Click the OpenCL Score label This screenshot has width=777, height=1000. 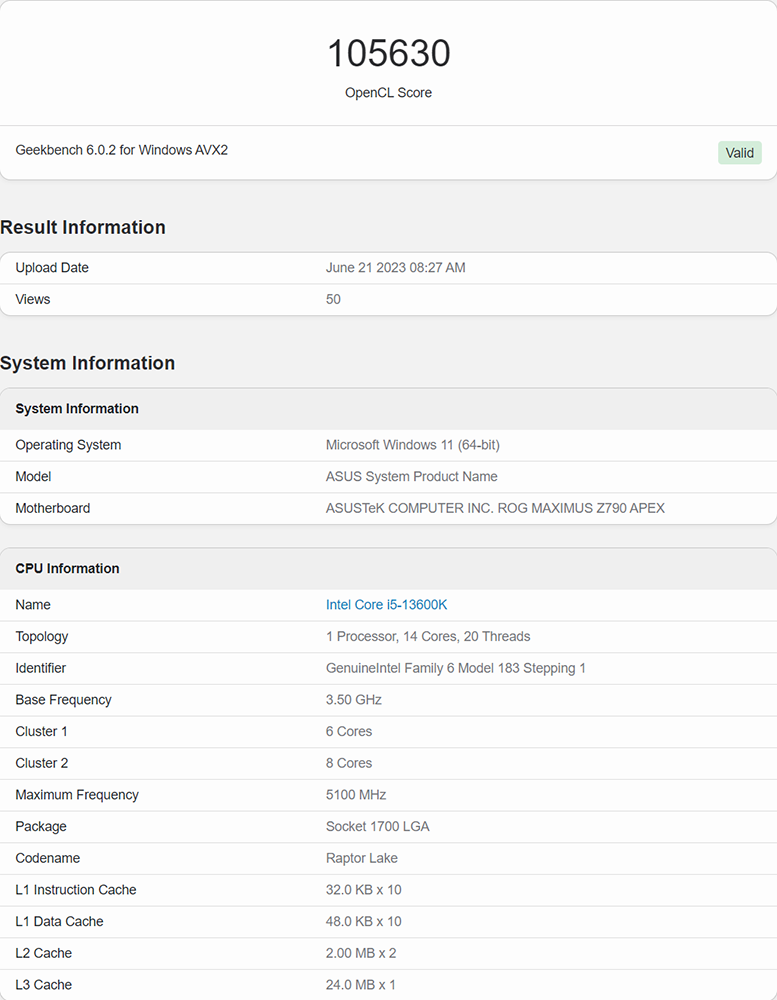[388, 93]
